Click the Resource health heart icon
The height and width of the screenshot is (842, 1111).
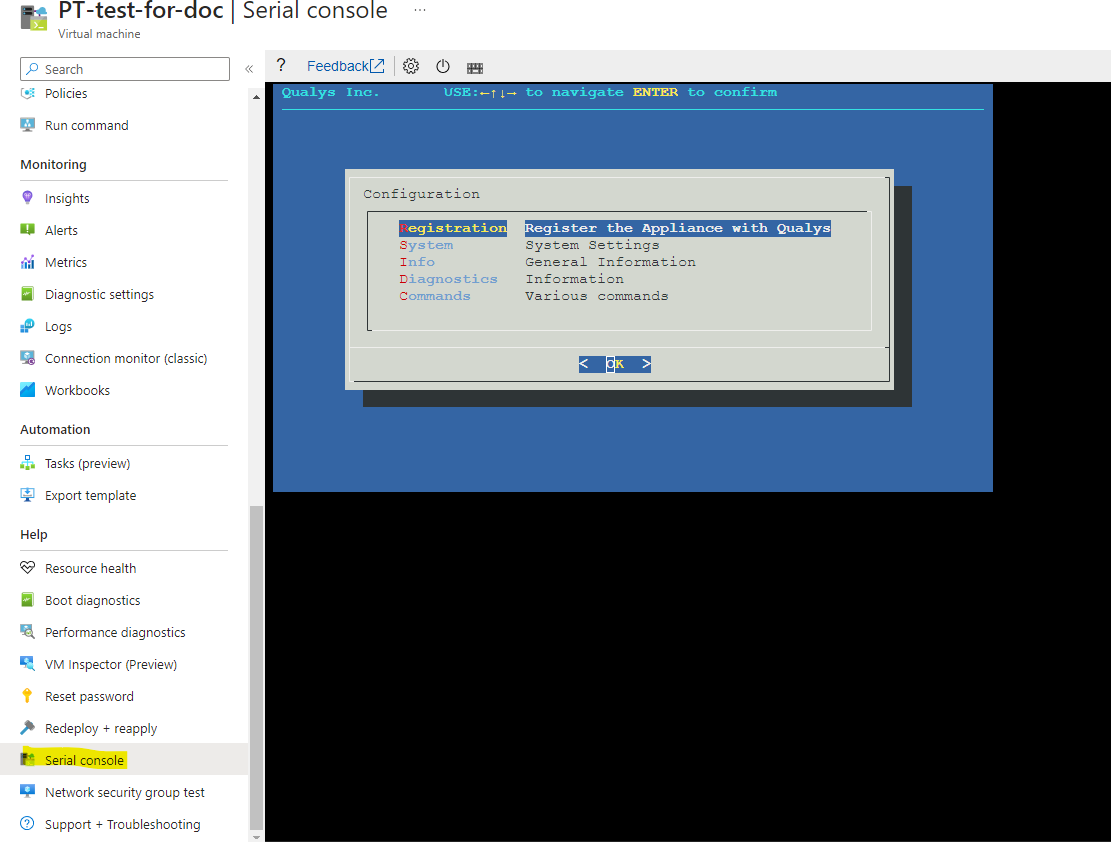pyautogui.click(x=28, y=568)
